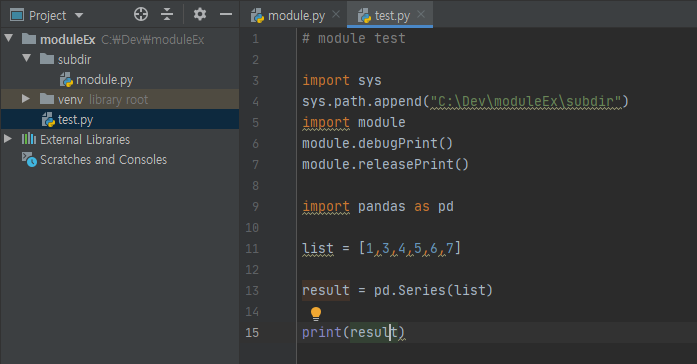Viewport: 697px width, 364px height.
Task: Click the Scratches and Consoles icon
Action: pos(29,160)
